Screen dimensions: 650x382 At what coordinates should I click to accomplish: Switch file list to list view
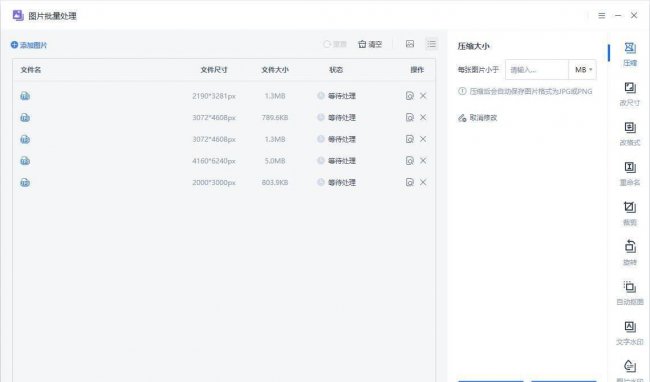(432, 44)
